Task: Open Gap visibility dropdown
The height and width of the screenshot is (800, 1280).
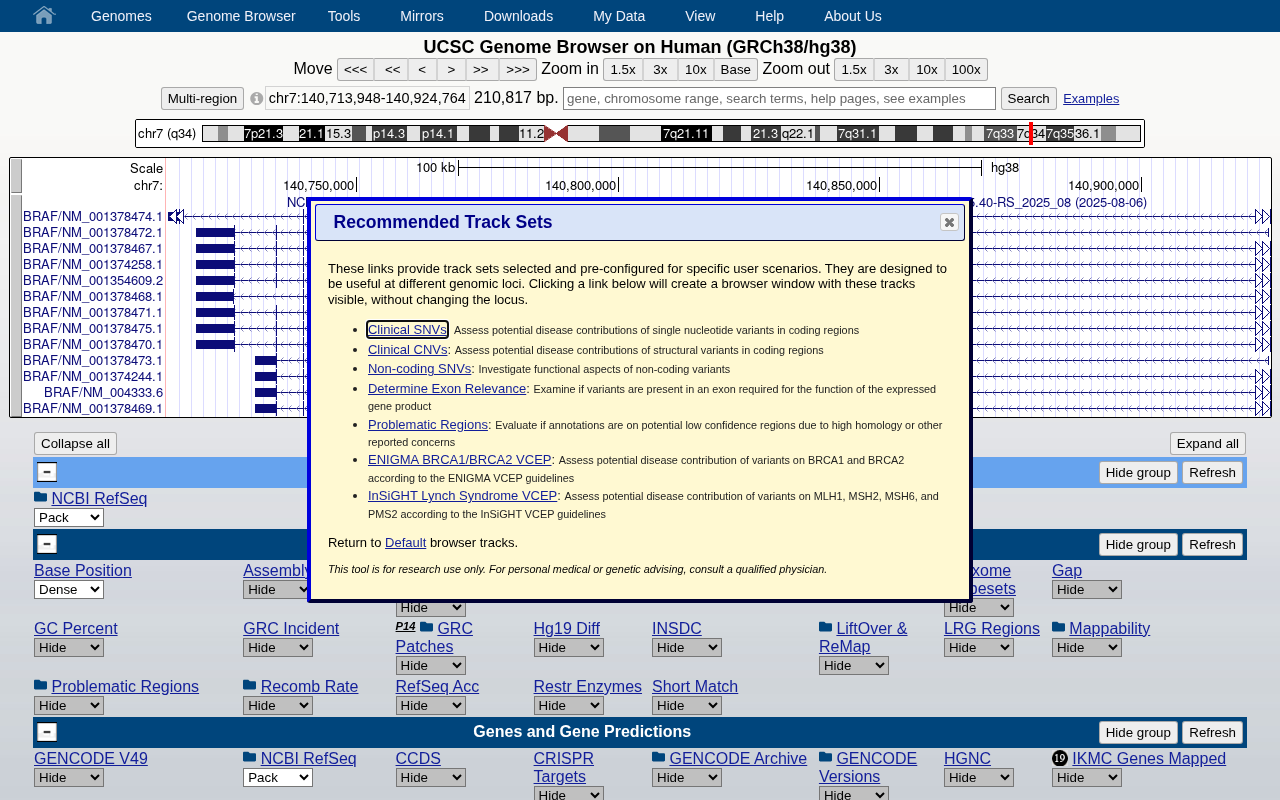Action: [1087, 589]
